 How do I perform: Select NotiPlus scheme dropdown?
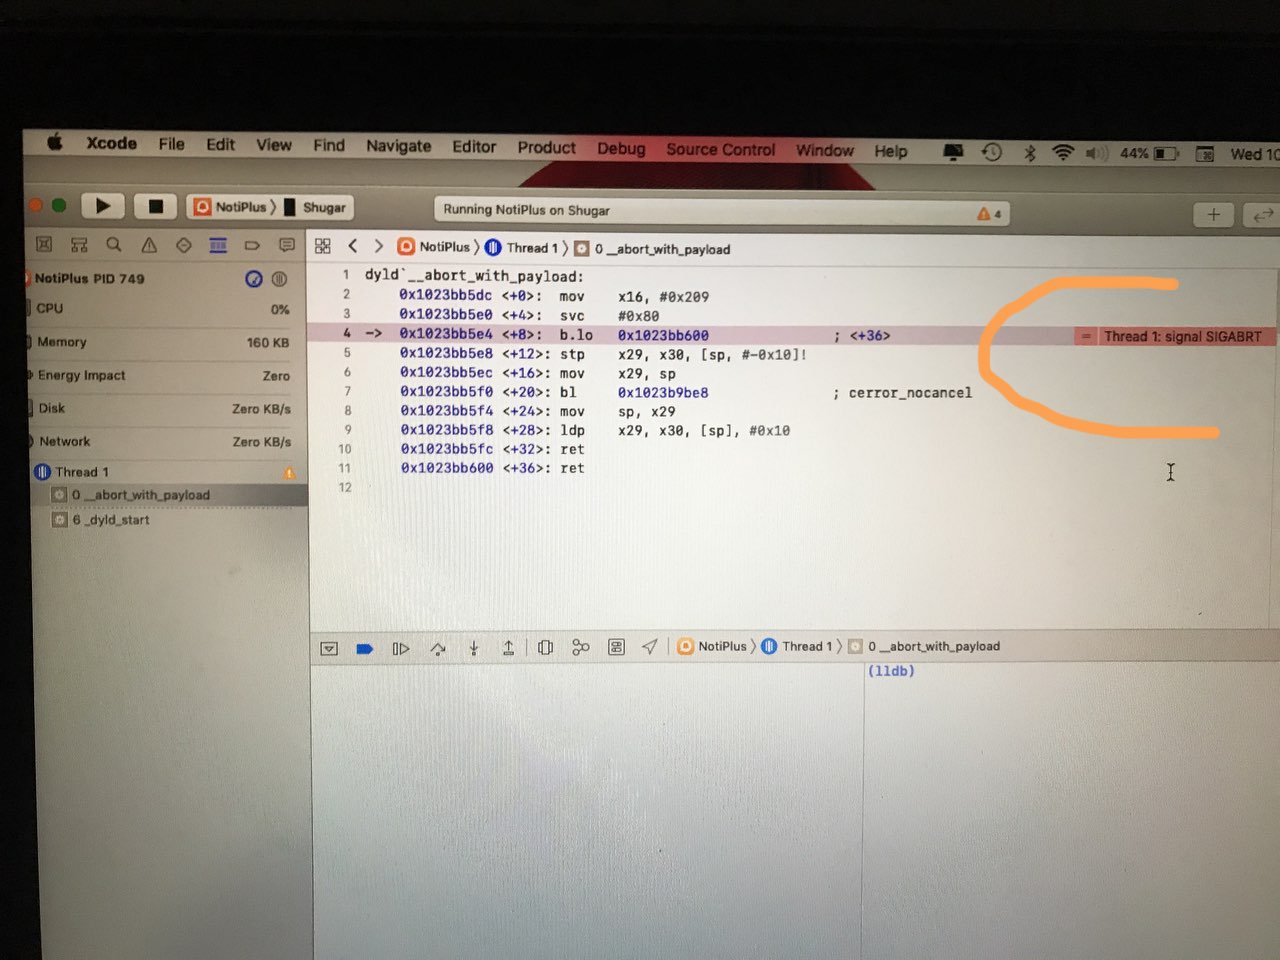point(232,207)
